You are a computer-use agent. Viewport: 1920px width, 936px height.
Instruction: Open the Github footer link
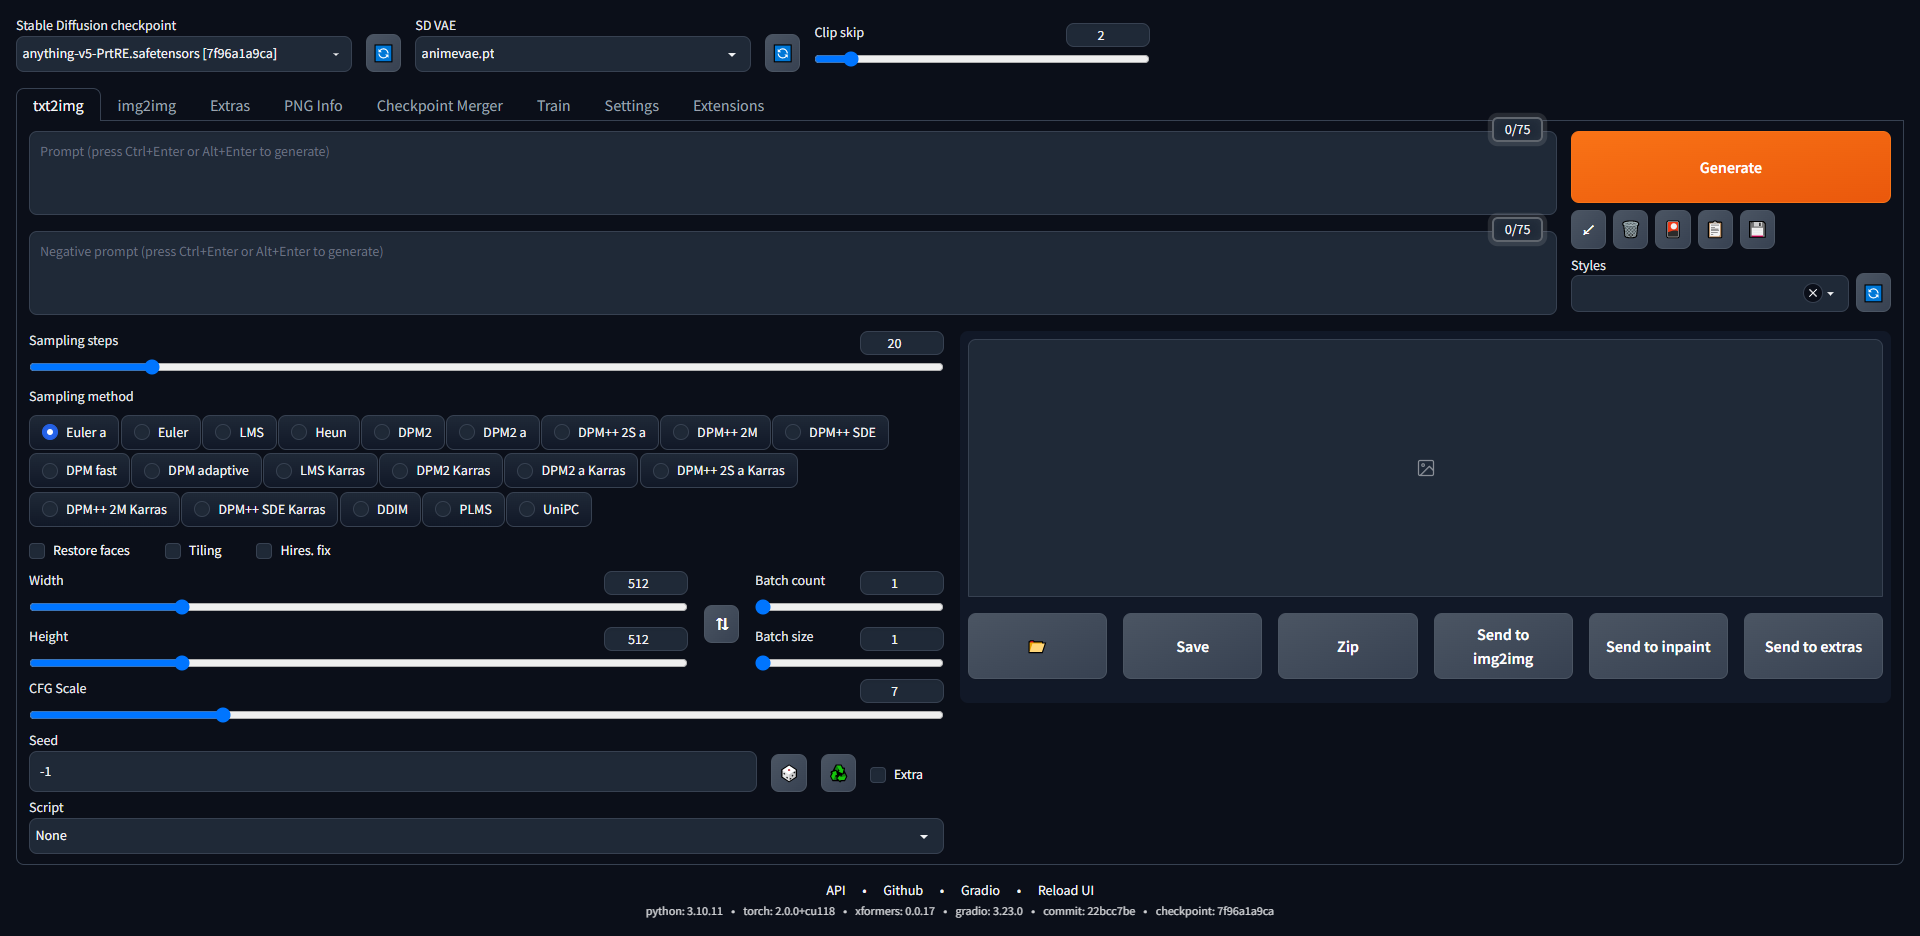point(902,890)
